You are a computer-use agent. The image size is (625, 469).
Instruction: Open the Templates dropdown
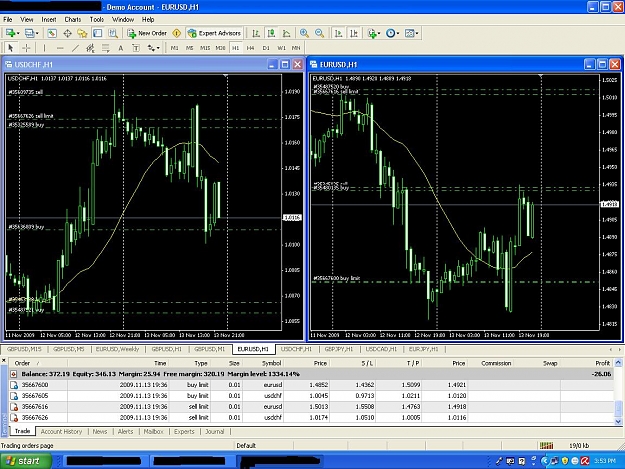pos(411,33)
